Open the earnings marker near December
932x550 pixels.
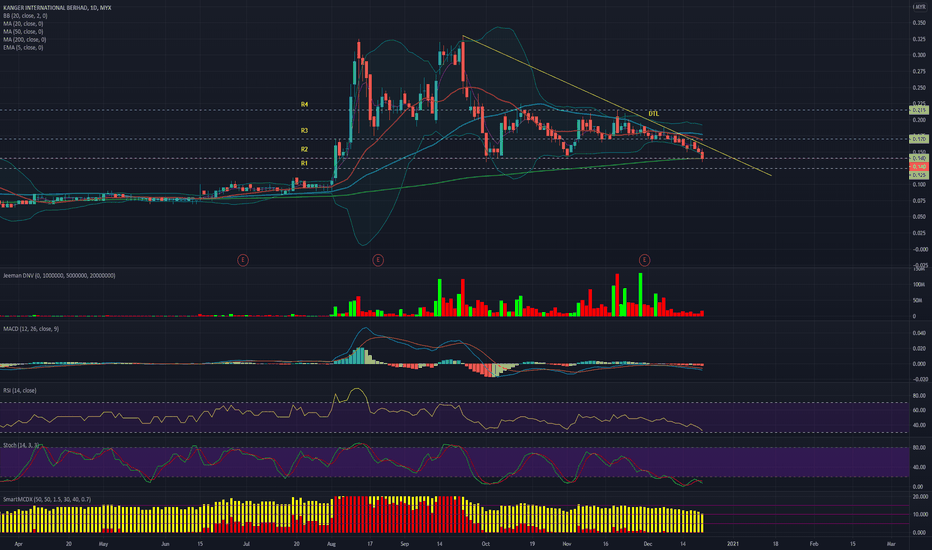click(644, 260)
